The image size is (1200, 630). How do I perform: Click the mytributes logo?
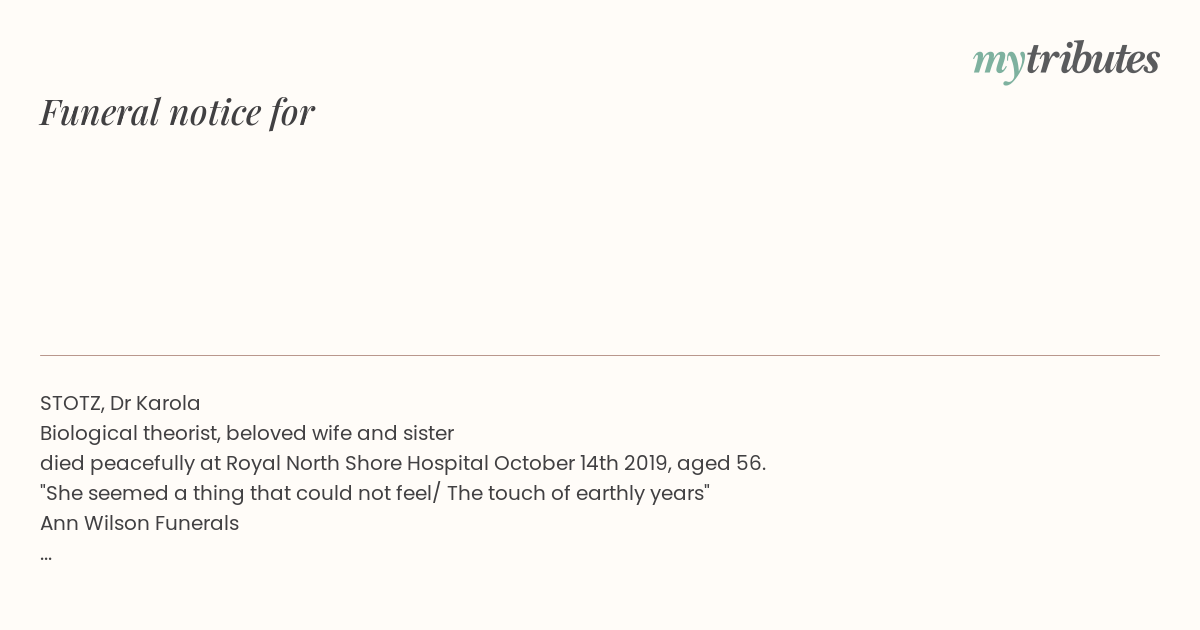tap(1066, 61)
